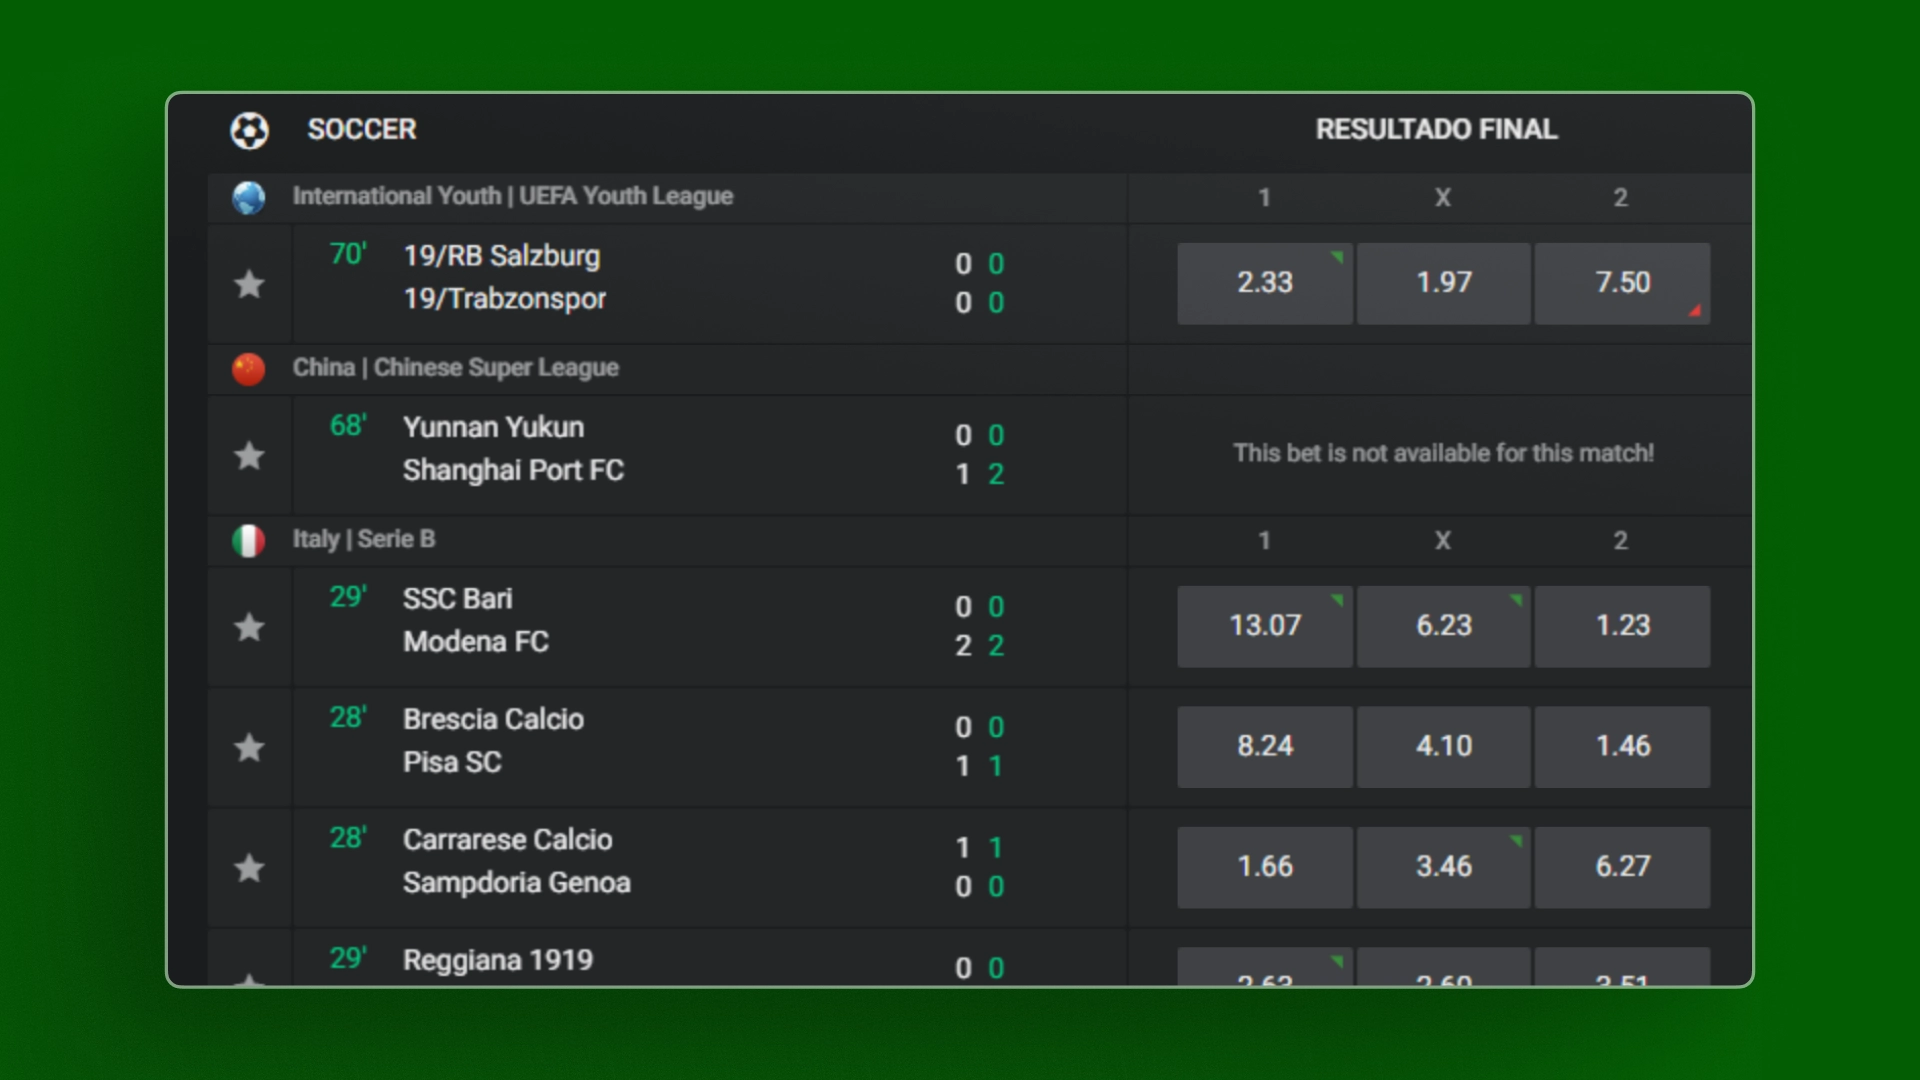Toggle favorite star for Carrarese Calcio match
The height and width of the screenshot is (1080, 1920).
(x=249, y=868)
